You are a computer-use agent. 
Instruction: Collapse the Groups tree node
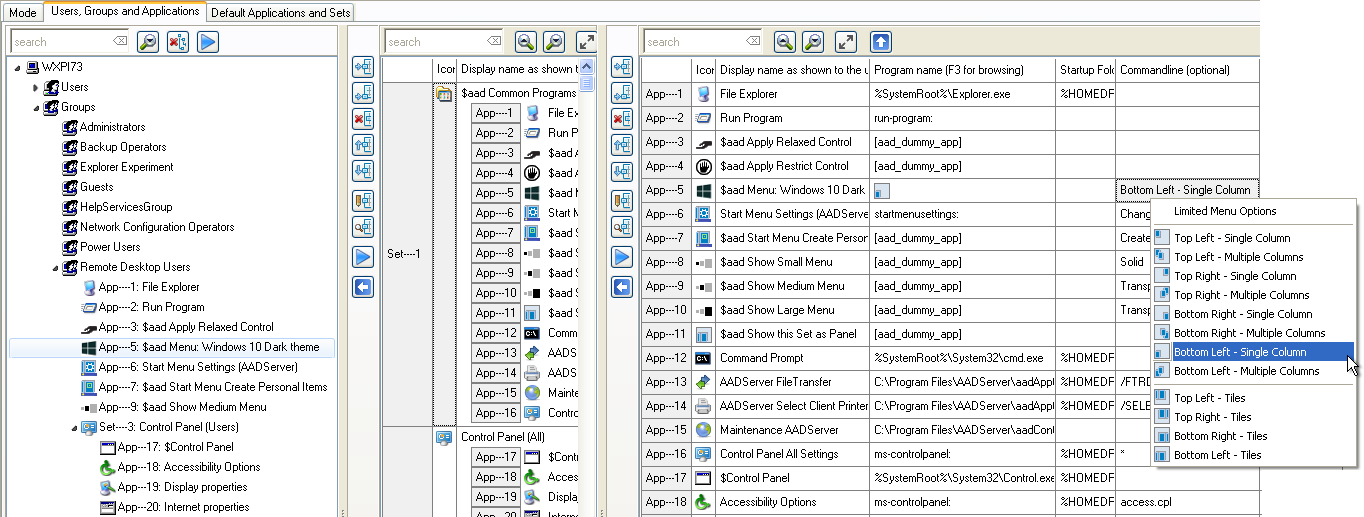point(36,108)
